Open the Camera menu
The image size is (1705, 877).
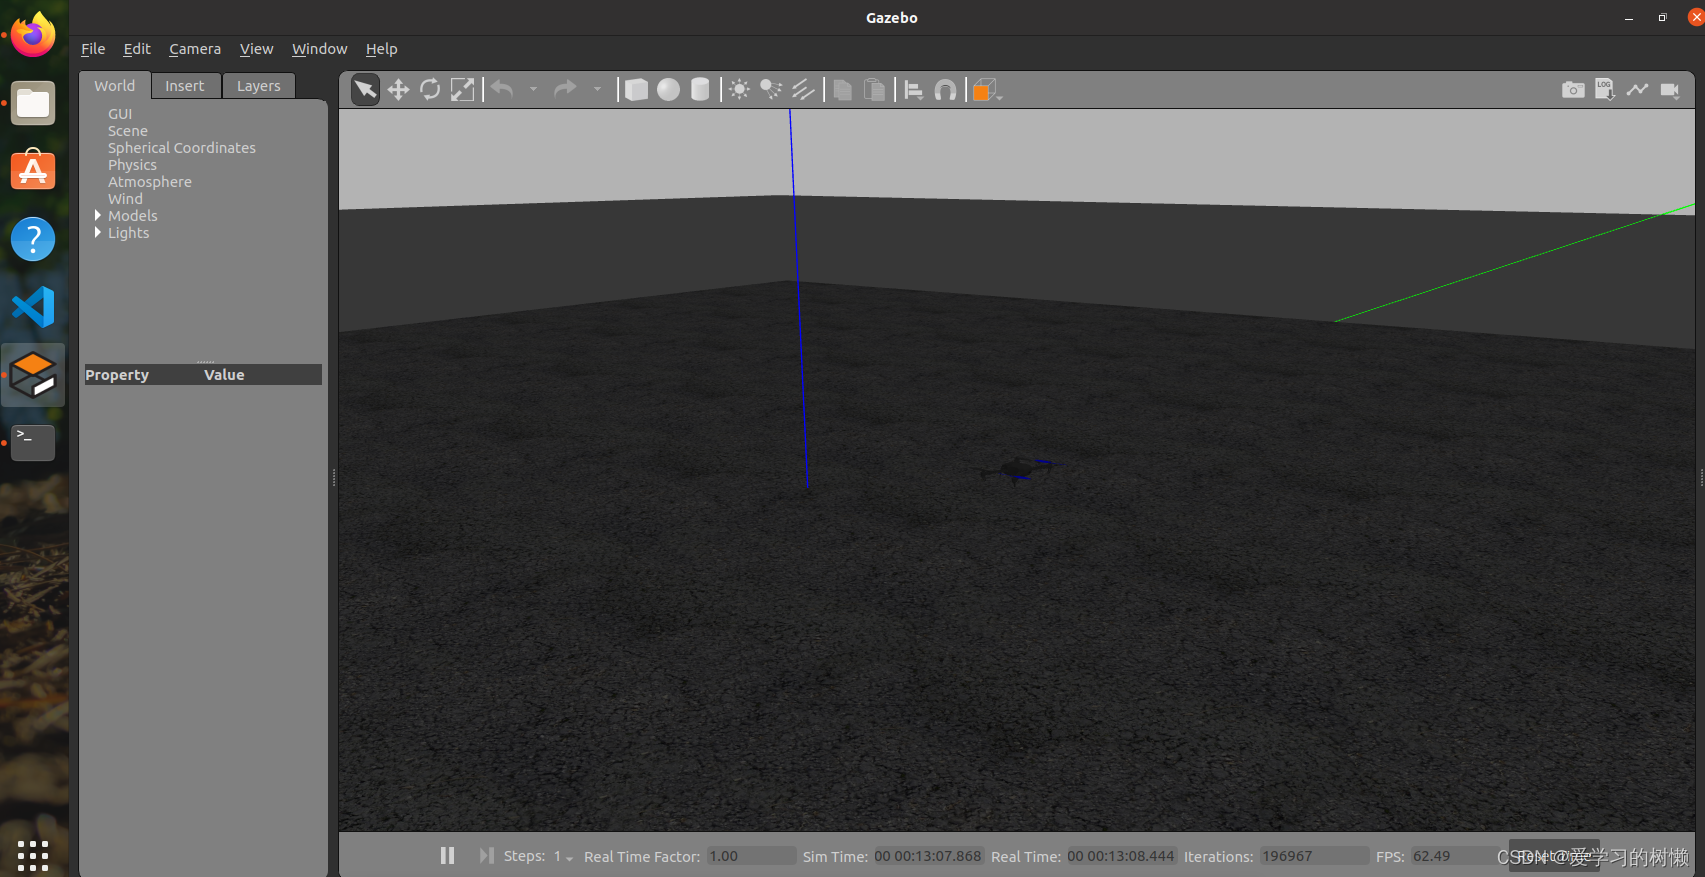point(195,49)
